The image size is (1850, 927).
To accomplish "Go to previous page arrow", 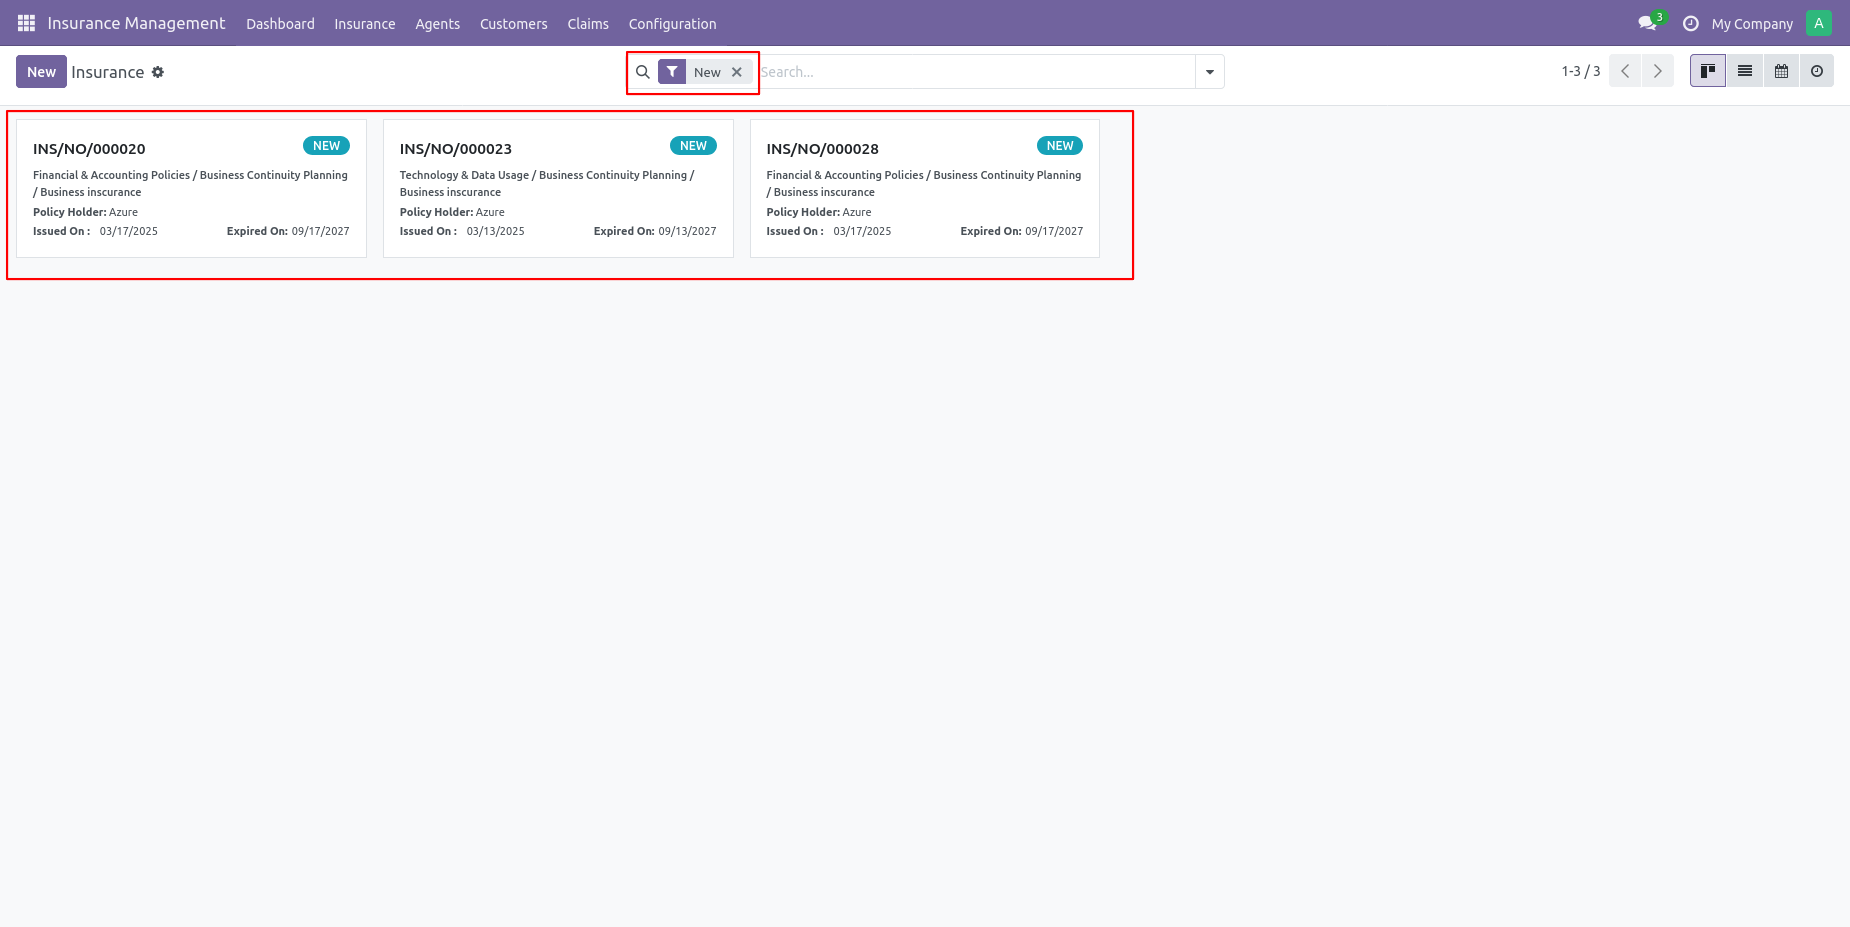I will tap(1625, 71).
